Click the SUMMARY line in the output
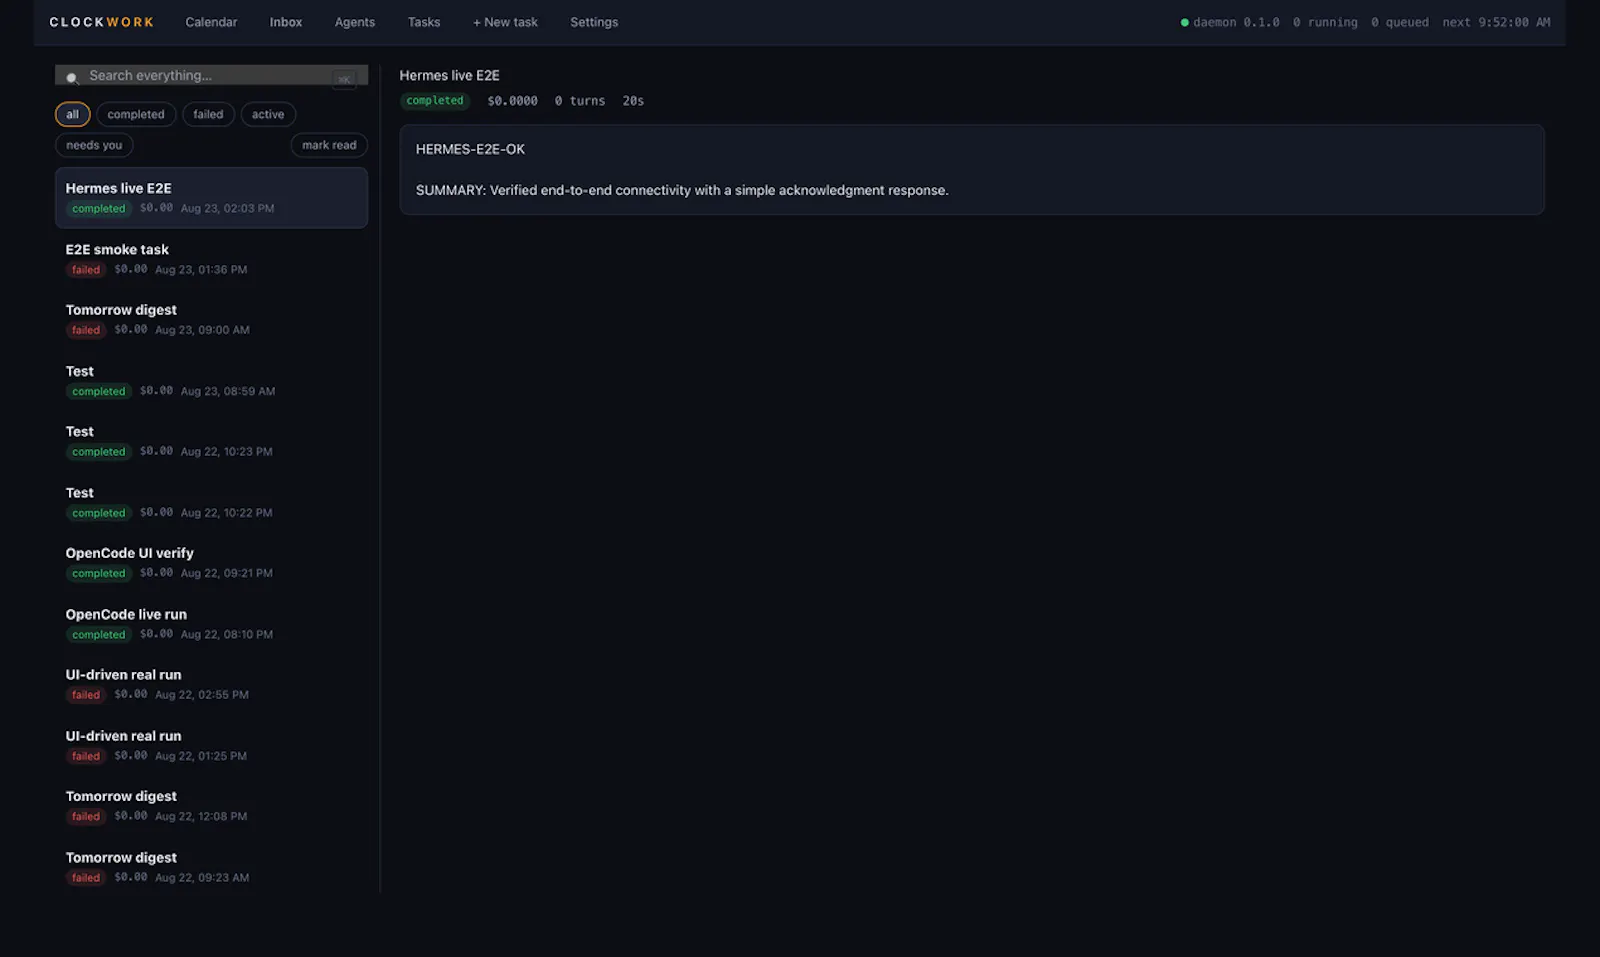 682,190
